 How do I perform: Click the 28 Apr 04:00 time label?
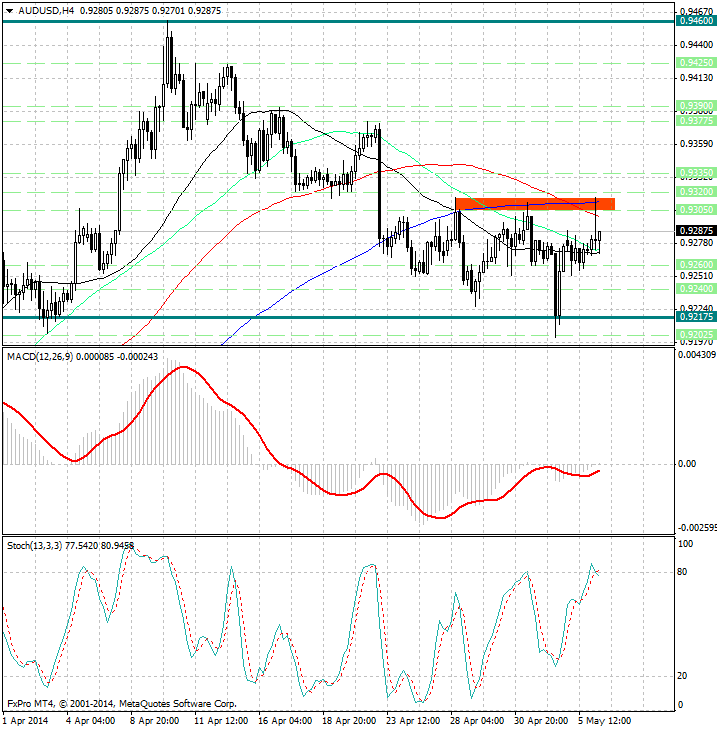point(477,721)
